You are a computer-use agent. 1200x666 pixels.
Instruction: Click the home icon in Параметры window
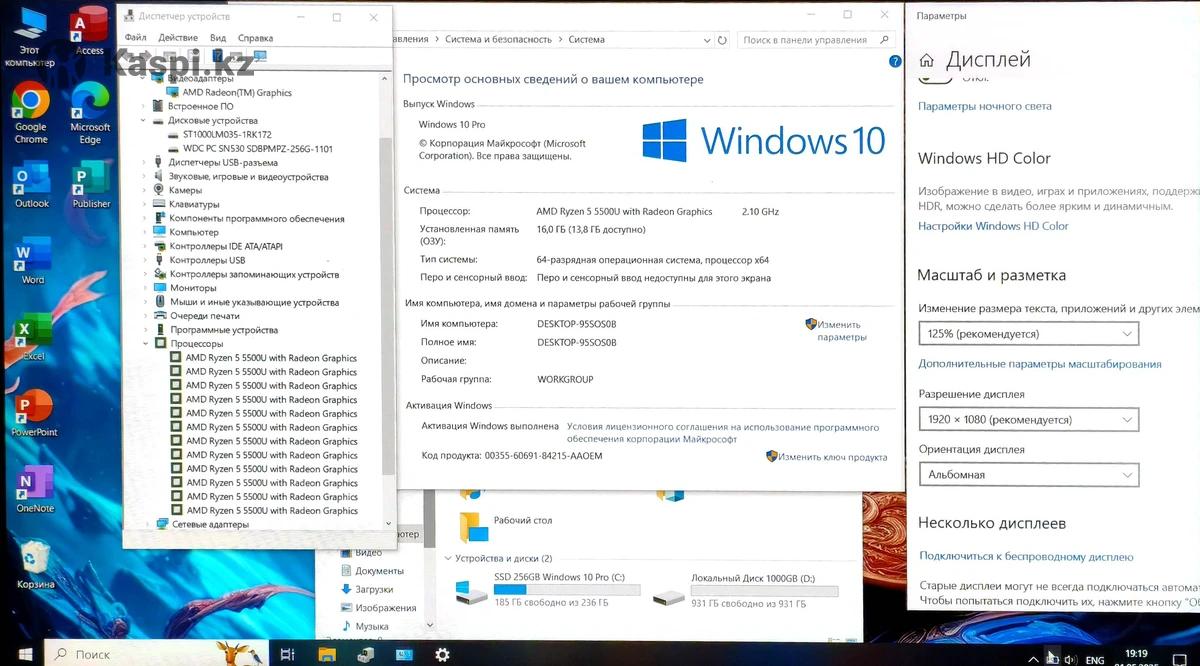tap(927, 60)
